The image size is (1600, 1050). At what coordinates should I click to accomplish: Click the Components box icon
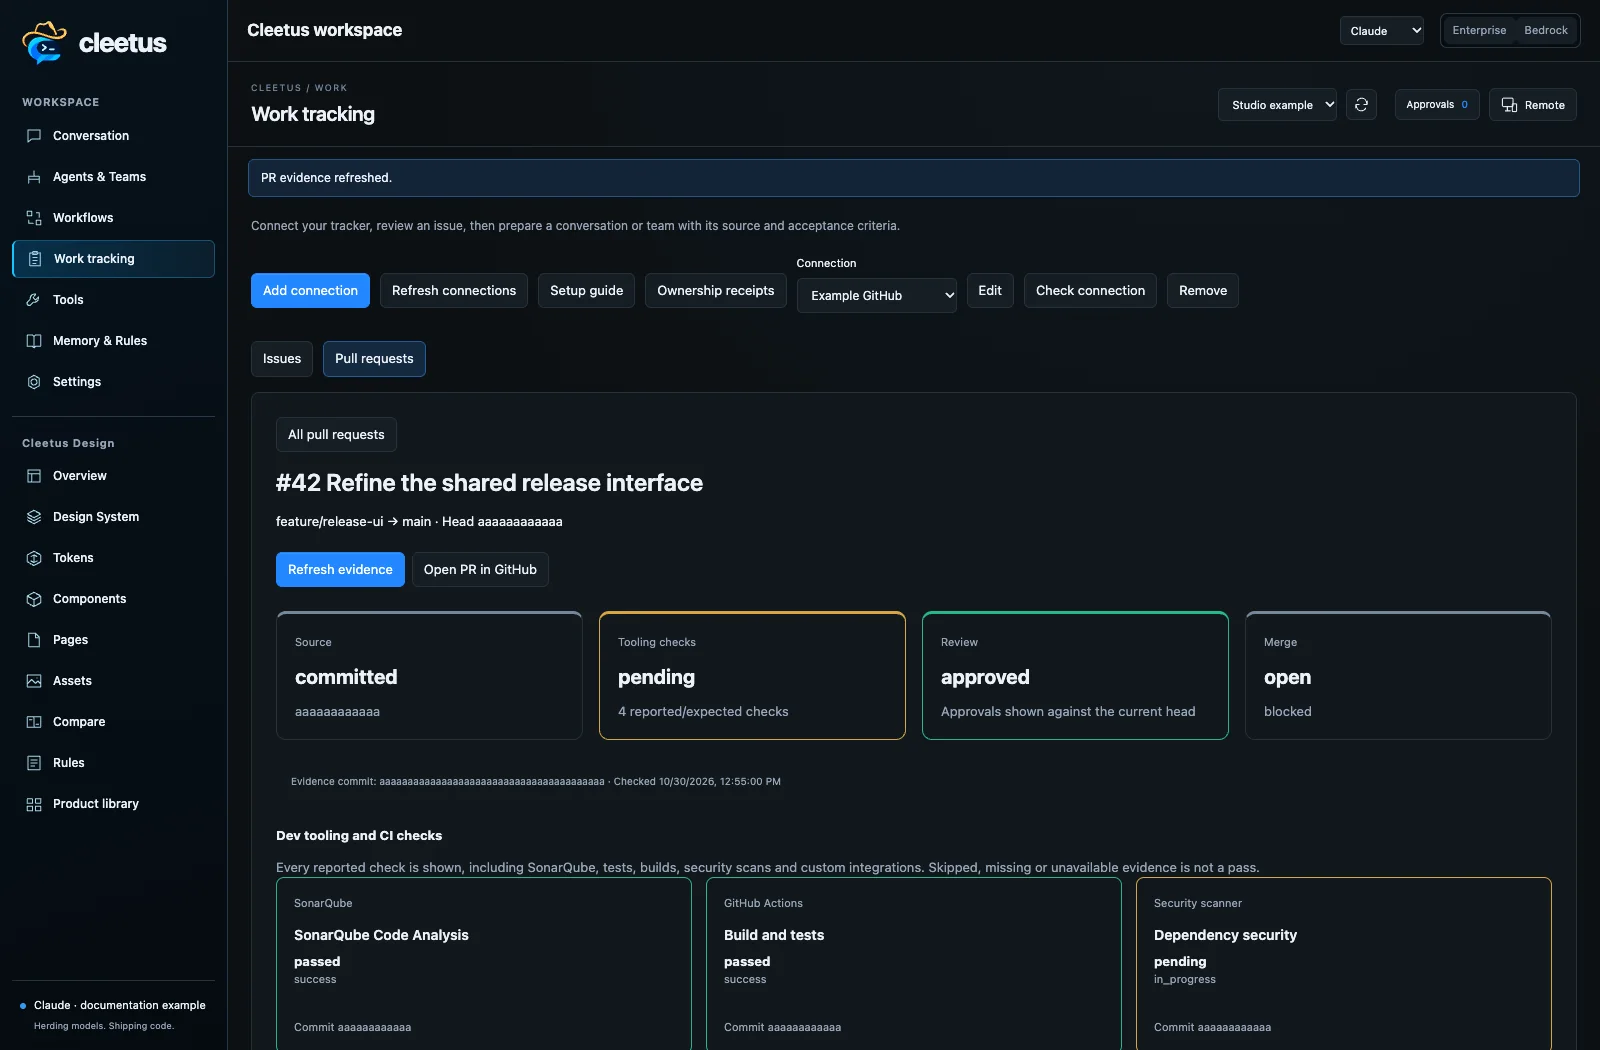34,599
